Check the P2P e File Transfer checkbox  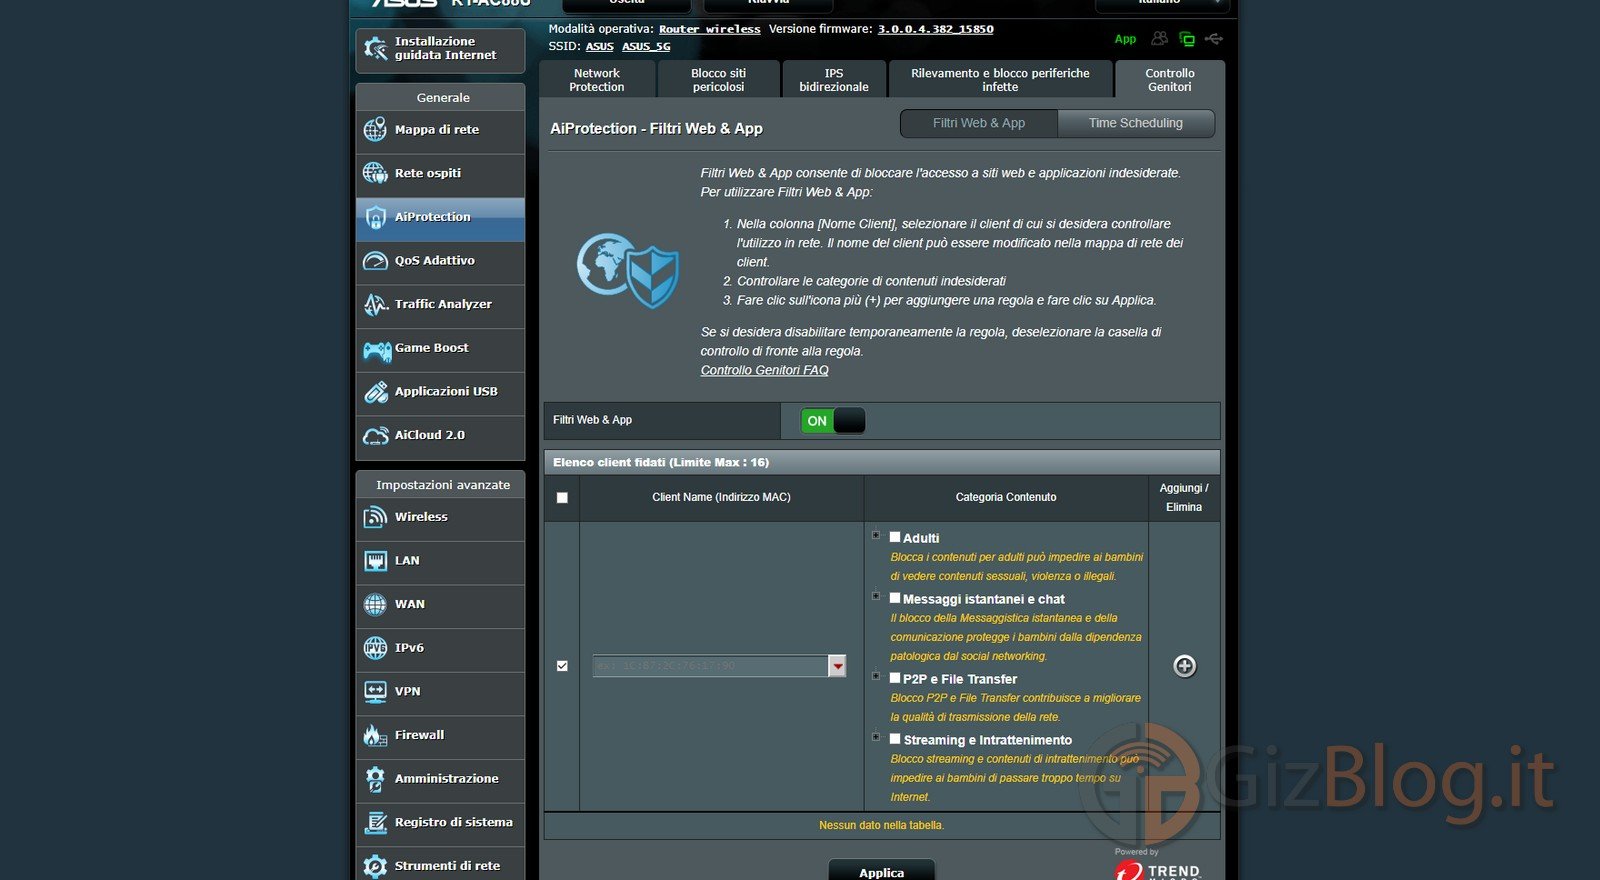[895, 678]
